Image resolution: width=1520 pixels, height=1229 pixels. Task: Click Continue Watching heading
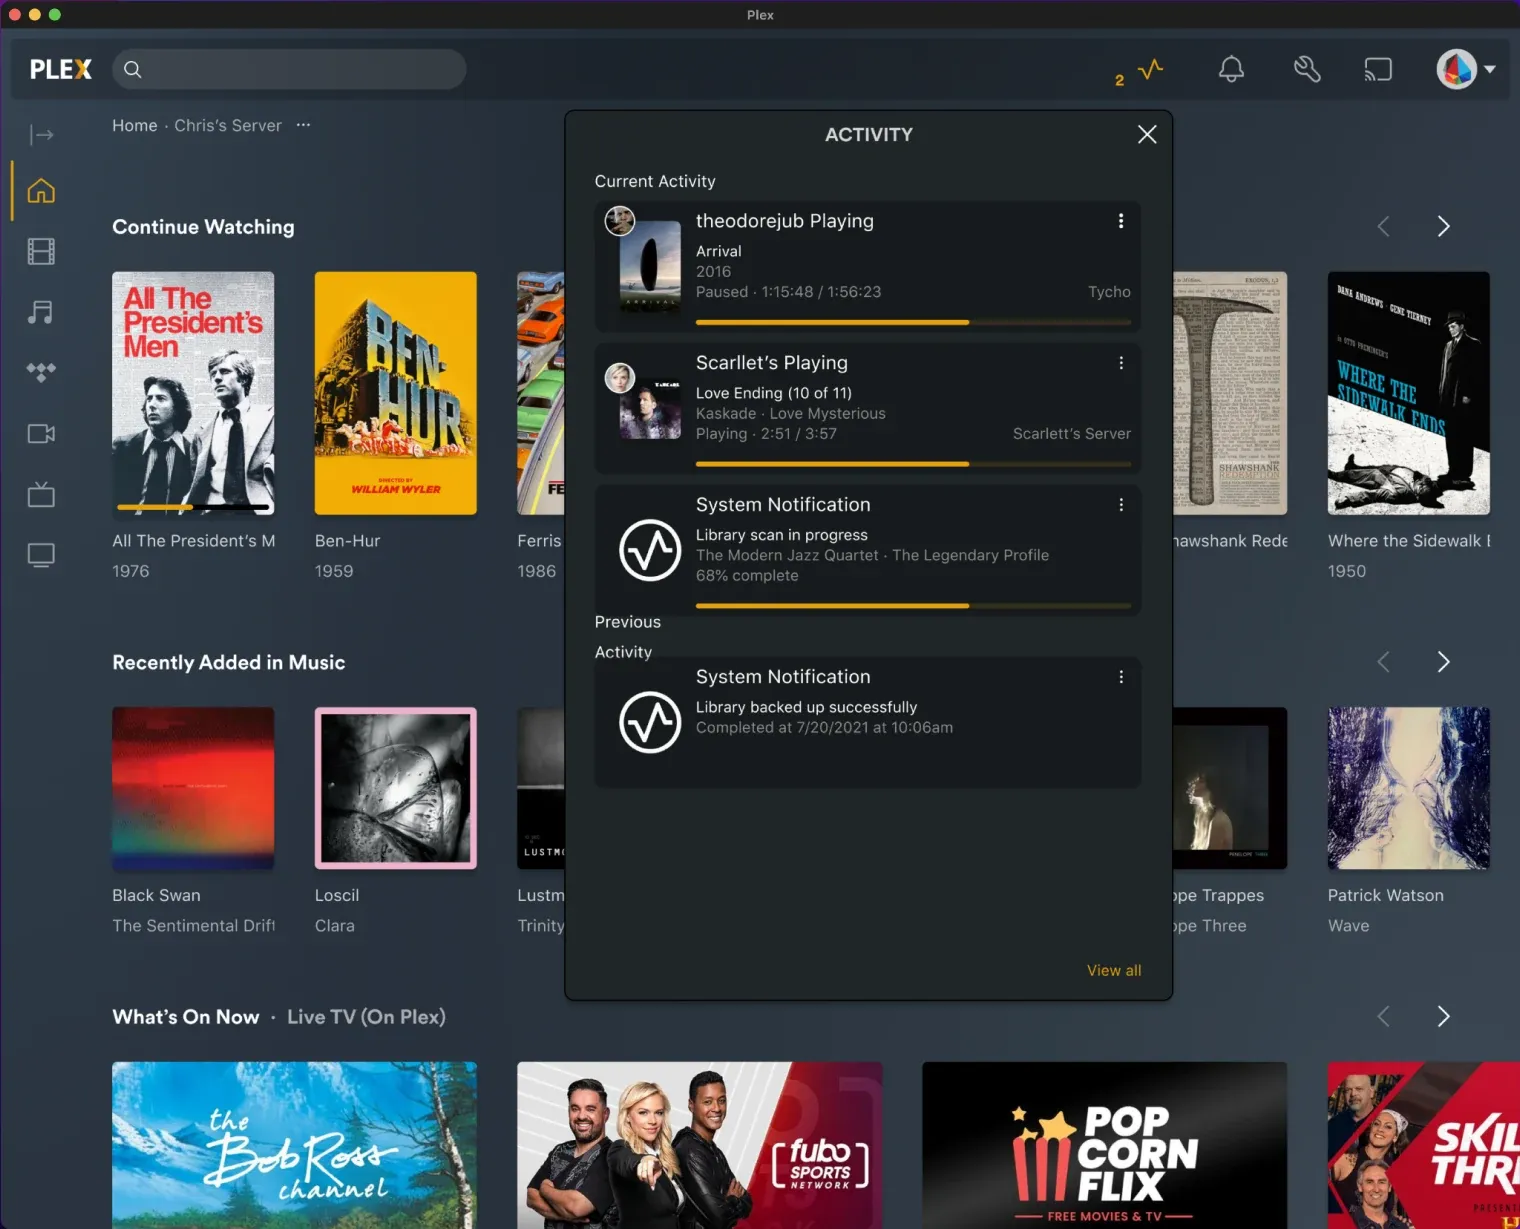coord(203,227)
